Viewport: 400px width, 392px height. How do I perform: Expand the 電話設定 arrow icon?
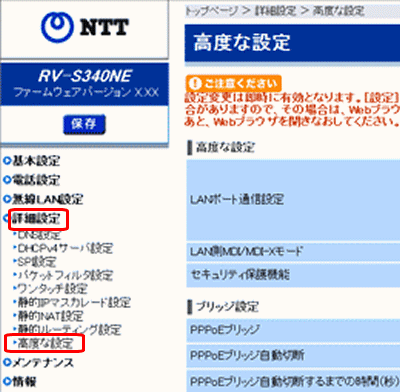(7, 180)
